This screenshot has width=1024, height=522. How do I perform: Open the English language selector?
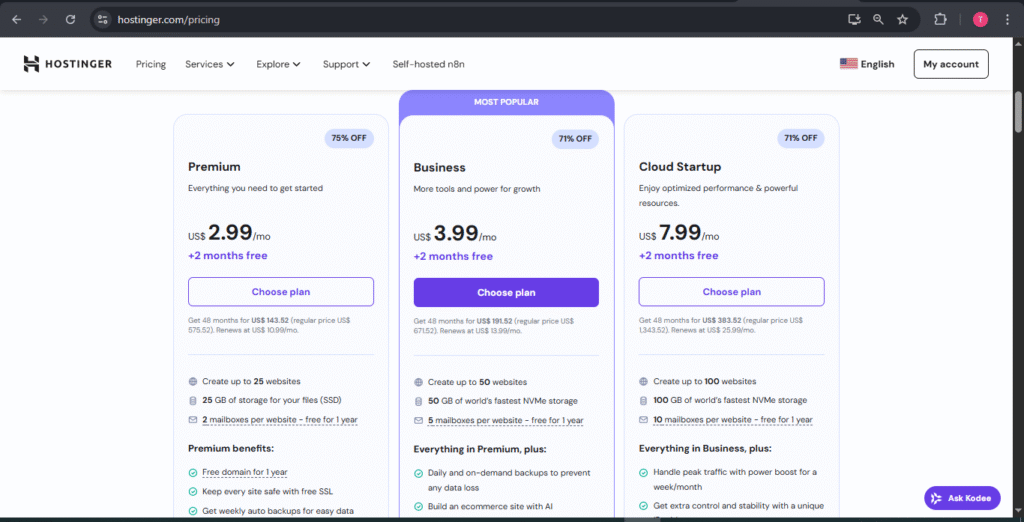867,64
